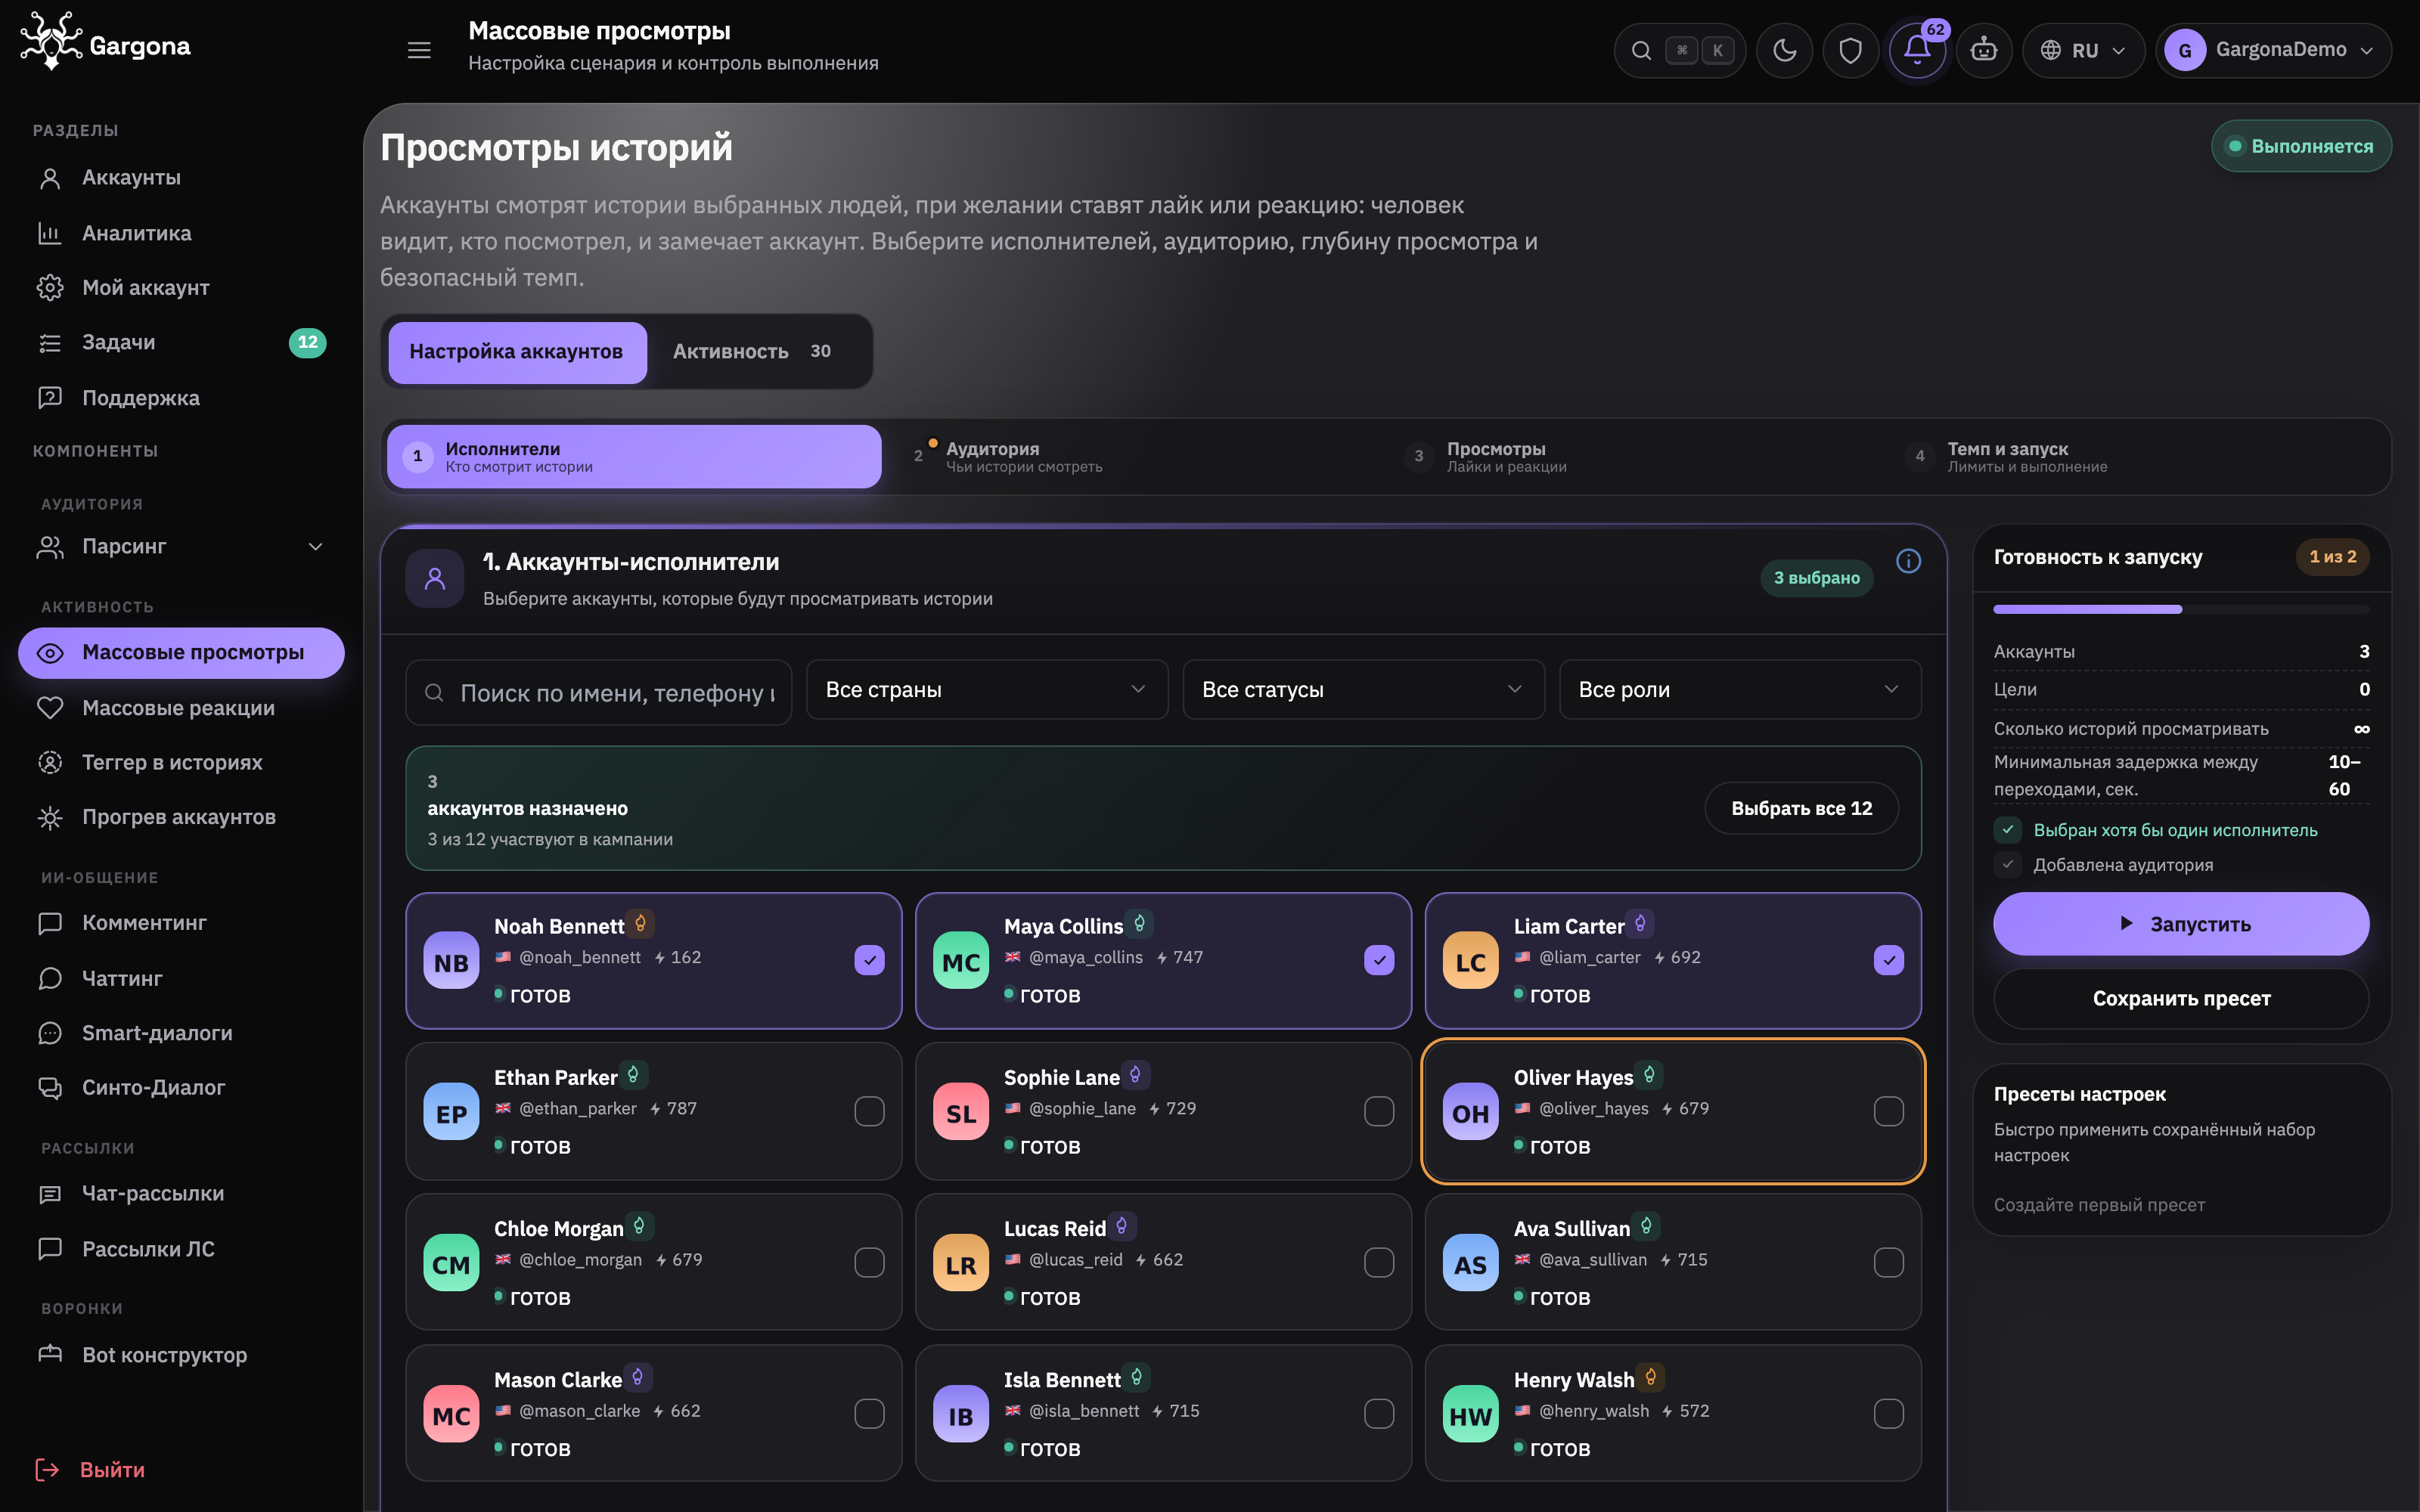Uncheck Maya Collins account checkbox
2420x1512 pixels.
tap(1379, 960)
